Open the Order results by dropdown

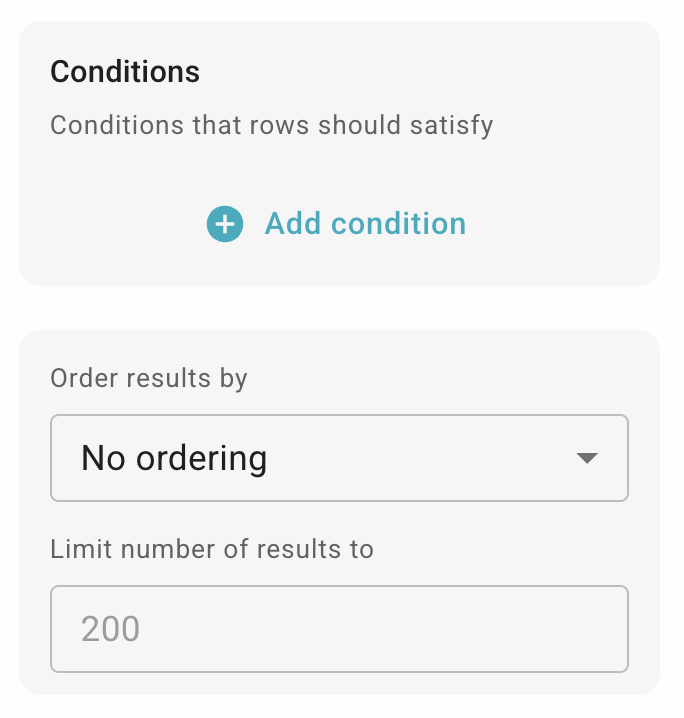point(339,458)
